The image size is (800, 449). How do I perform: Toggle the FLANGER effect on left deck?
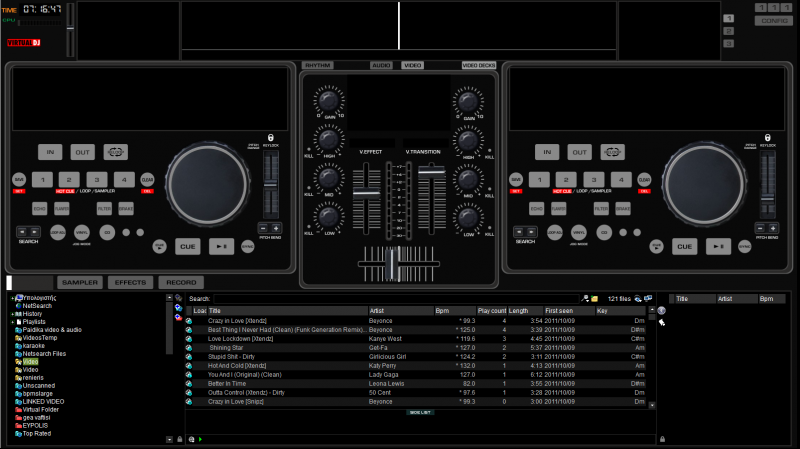[x=62, y=209]
